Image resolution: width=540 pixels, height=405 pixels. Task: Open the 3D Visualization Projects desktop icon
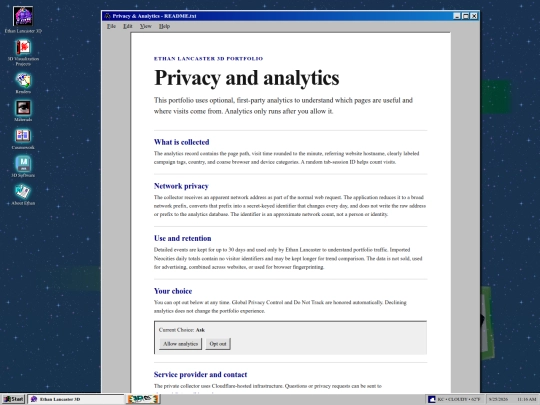pyautogui.click(x=23, y=47)
